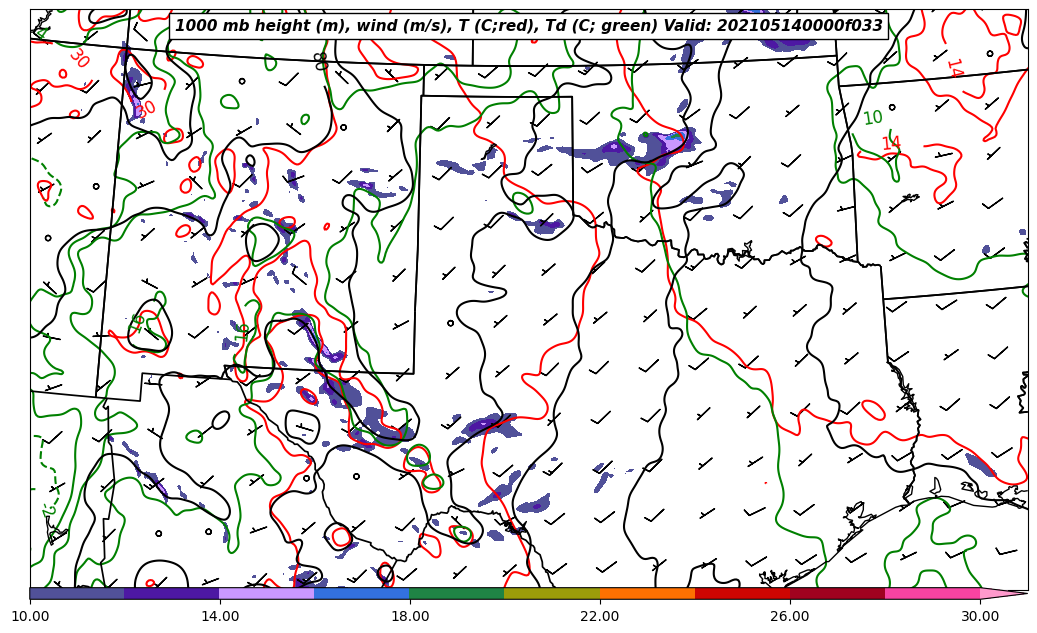Screen dimensions: 1037x633
Task: Click the green colorbar segment
Action: [x=457, y=593]
